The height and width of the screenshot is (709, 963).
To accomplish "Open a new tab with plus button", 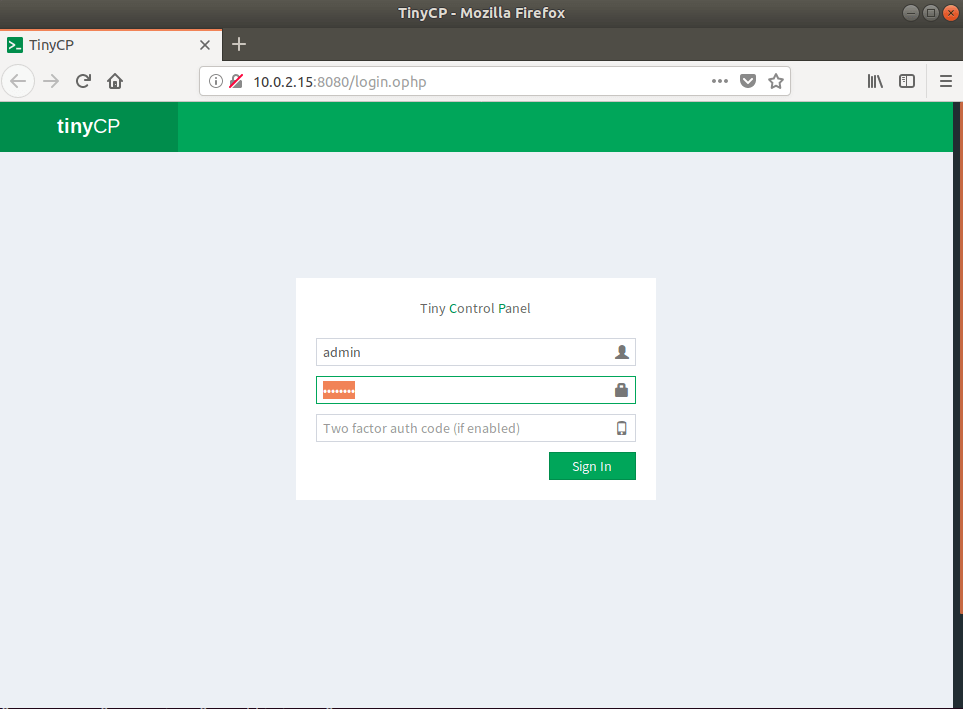I will coord(239,45).
